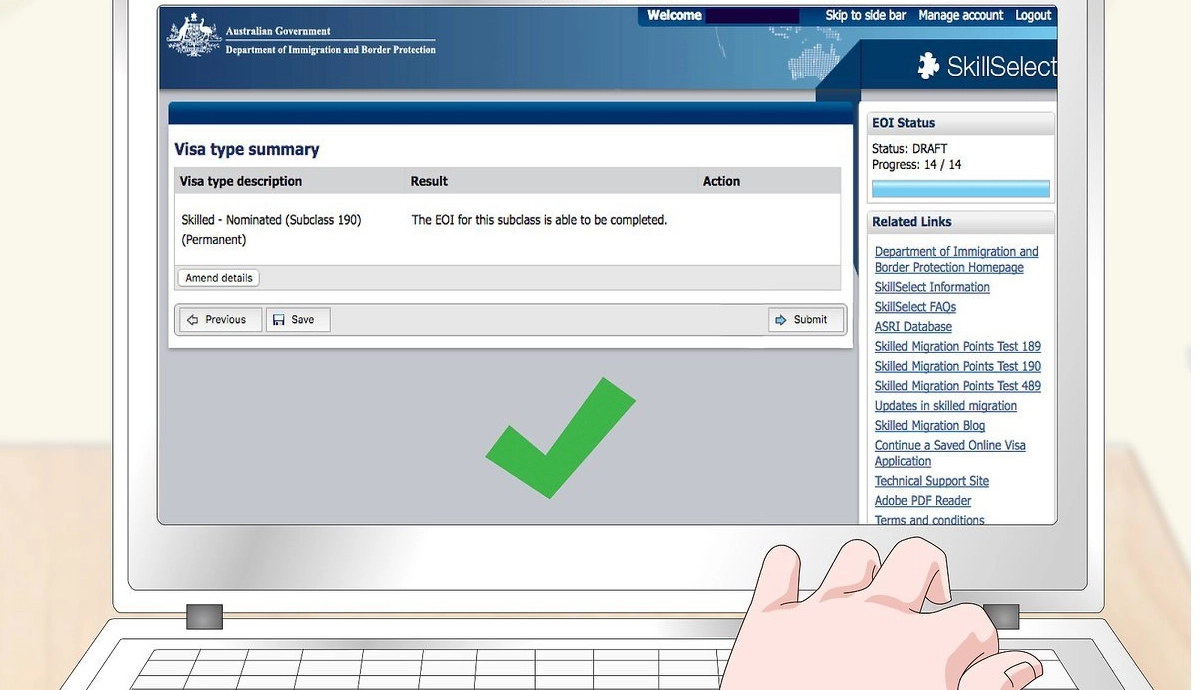Click the Technical Support Site link
1200x690 pixels.
931,481
